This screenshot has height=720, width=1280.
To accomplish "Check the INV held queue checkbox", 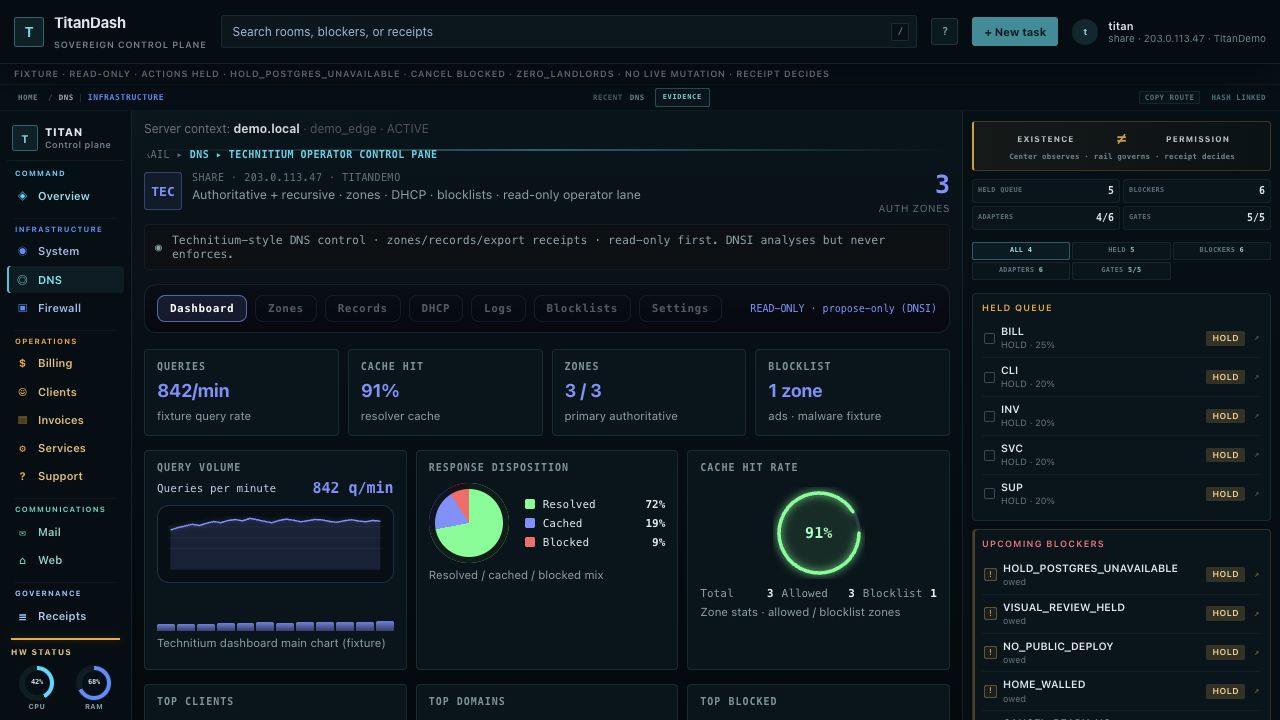I will click(x=989, y=416).
